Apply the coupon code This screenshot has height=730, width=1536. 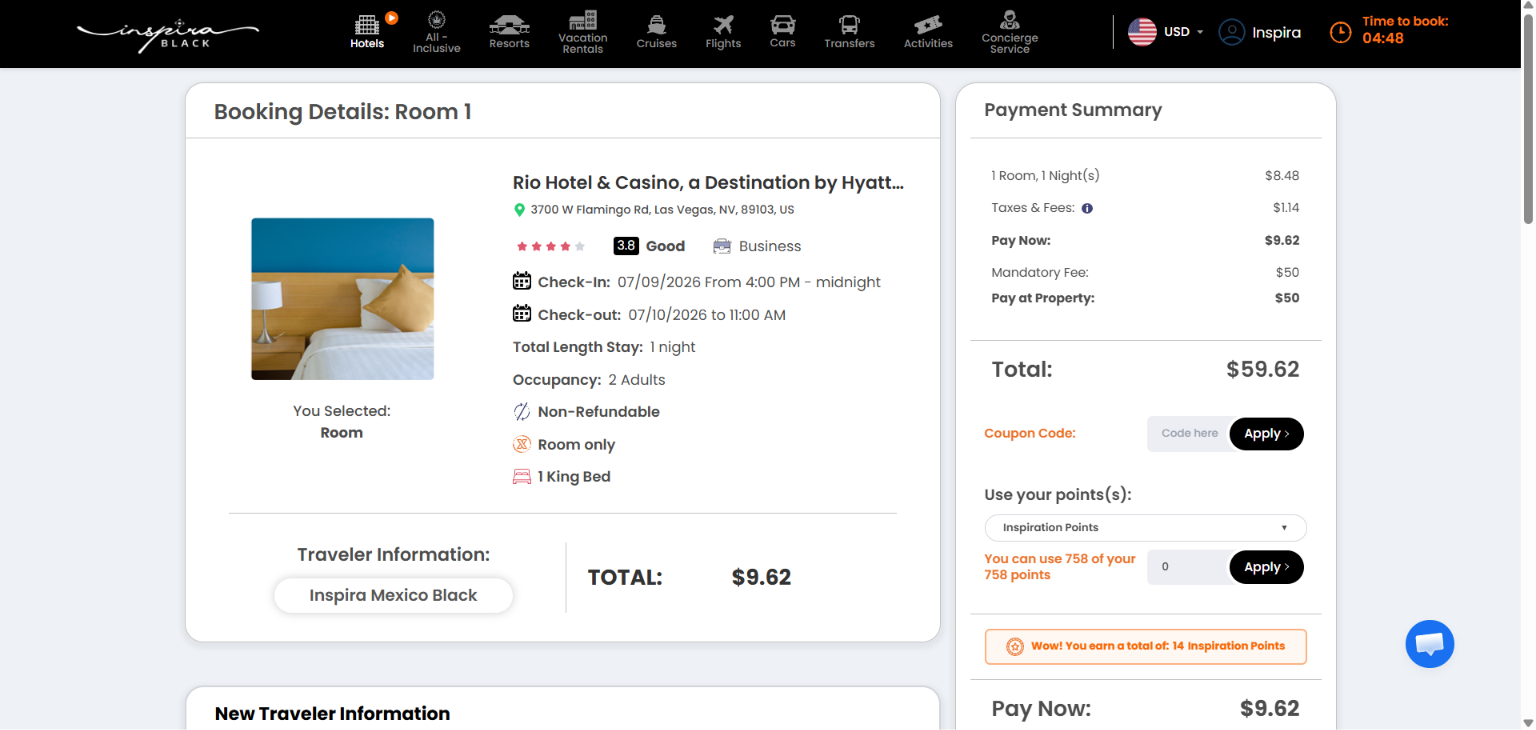click(1266, 434)
